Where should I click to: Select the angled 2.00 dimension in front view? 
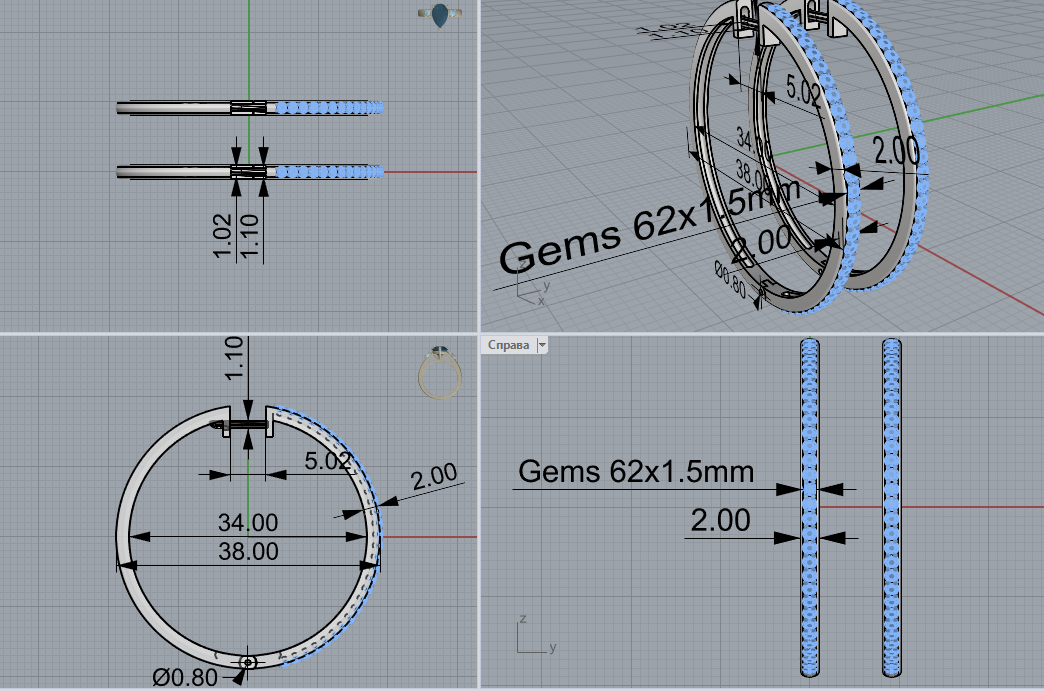(433, 476)
